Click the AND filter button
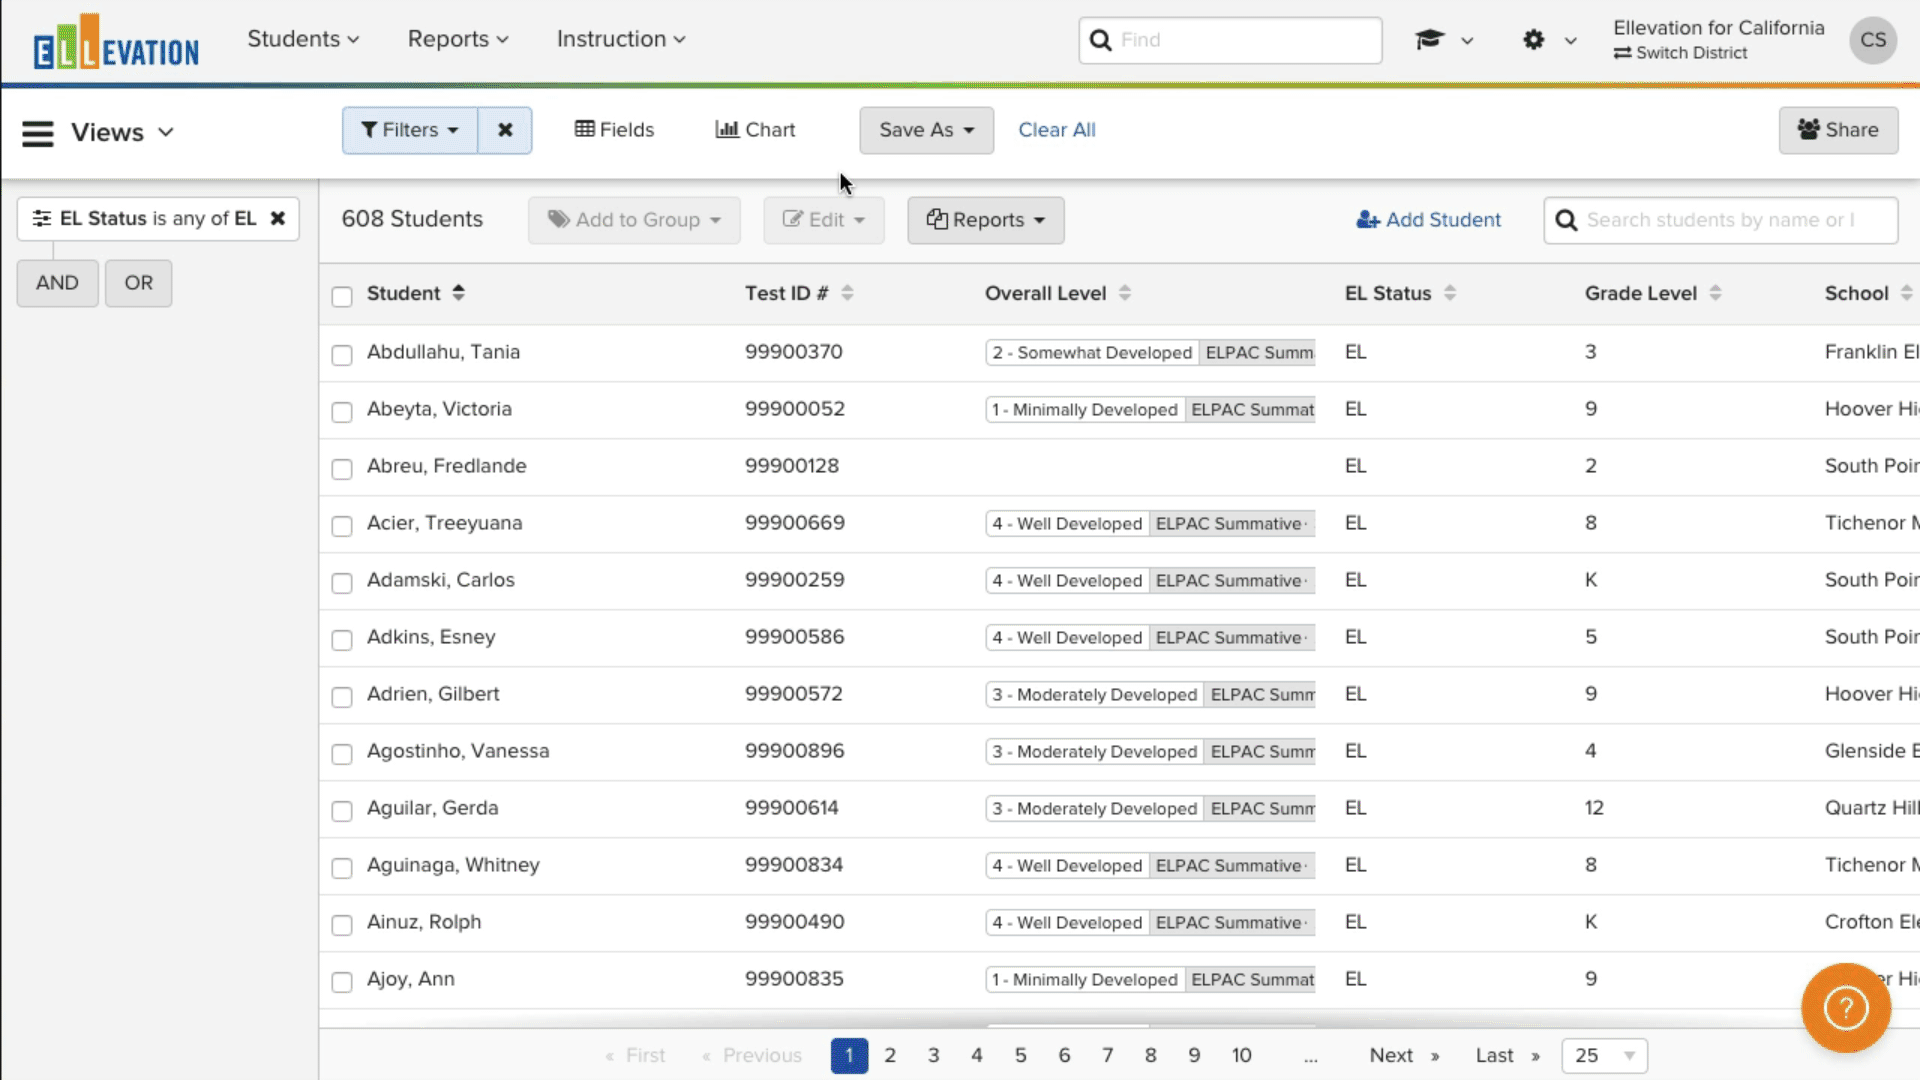The width and height of the screenshot is (1920, 1080). 57,283
